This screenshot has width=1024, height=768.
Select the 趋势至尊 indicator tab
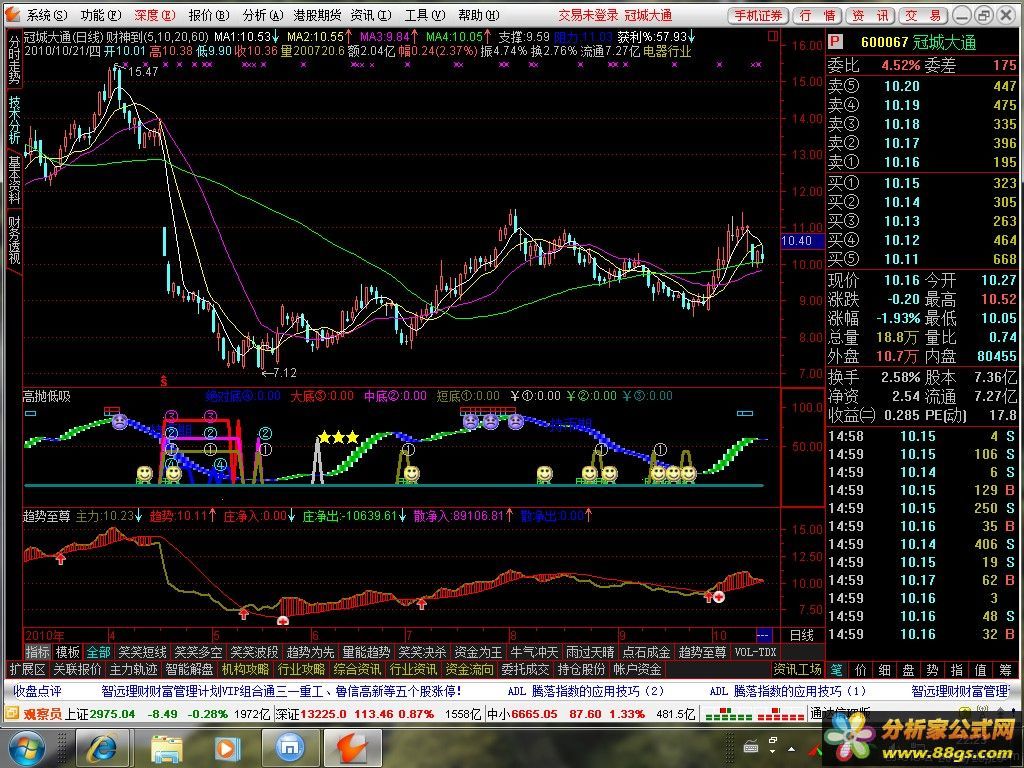coord(703,652)
